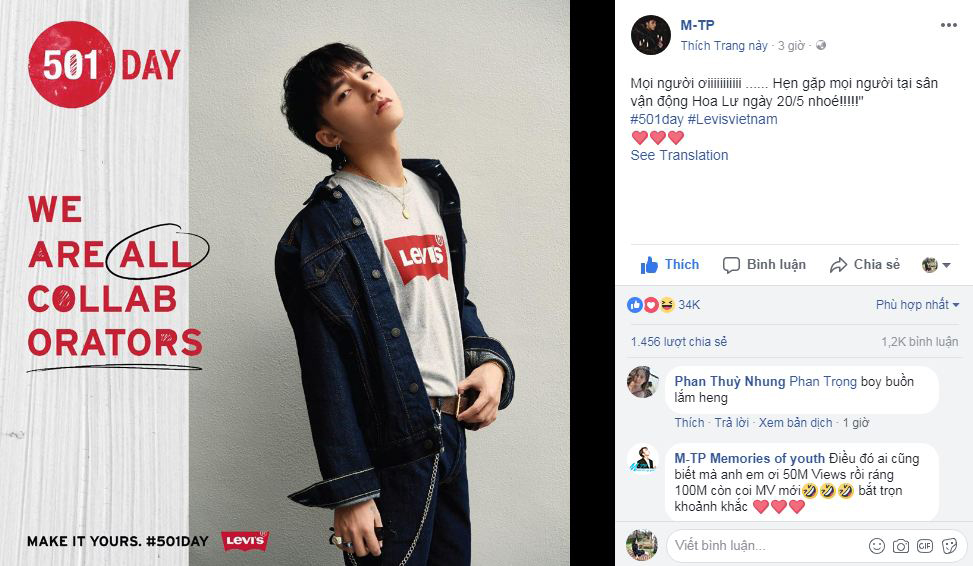Share the post via Chia sẻ
This screenshot has width=973, height=566.
coord(865,265)
